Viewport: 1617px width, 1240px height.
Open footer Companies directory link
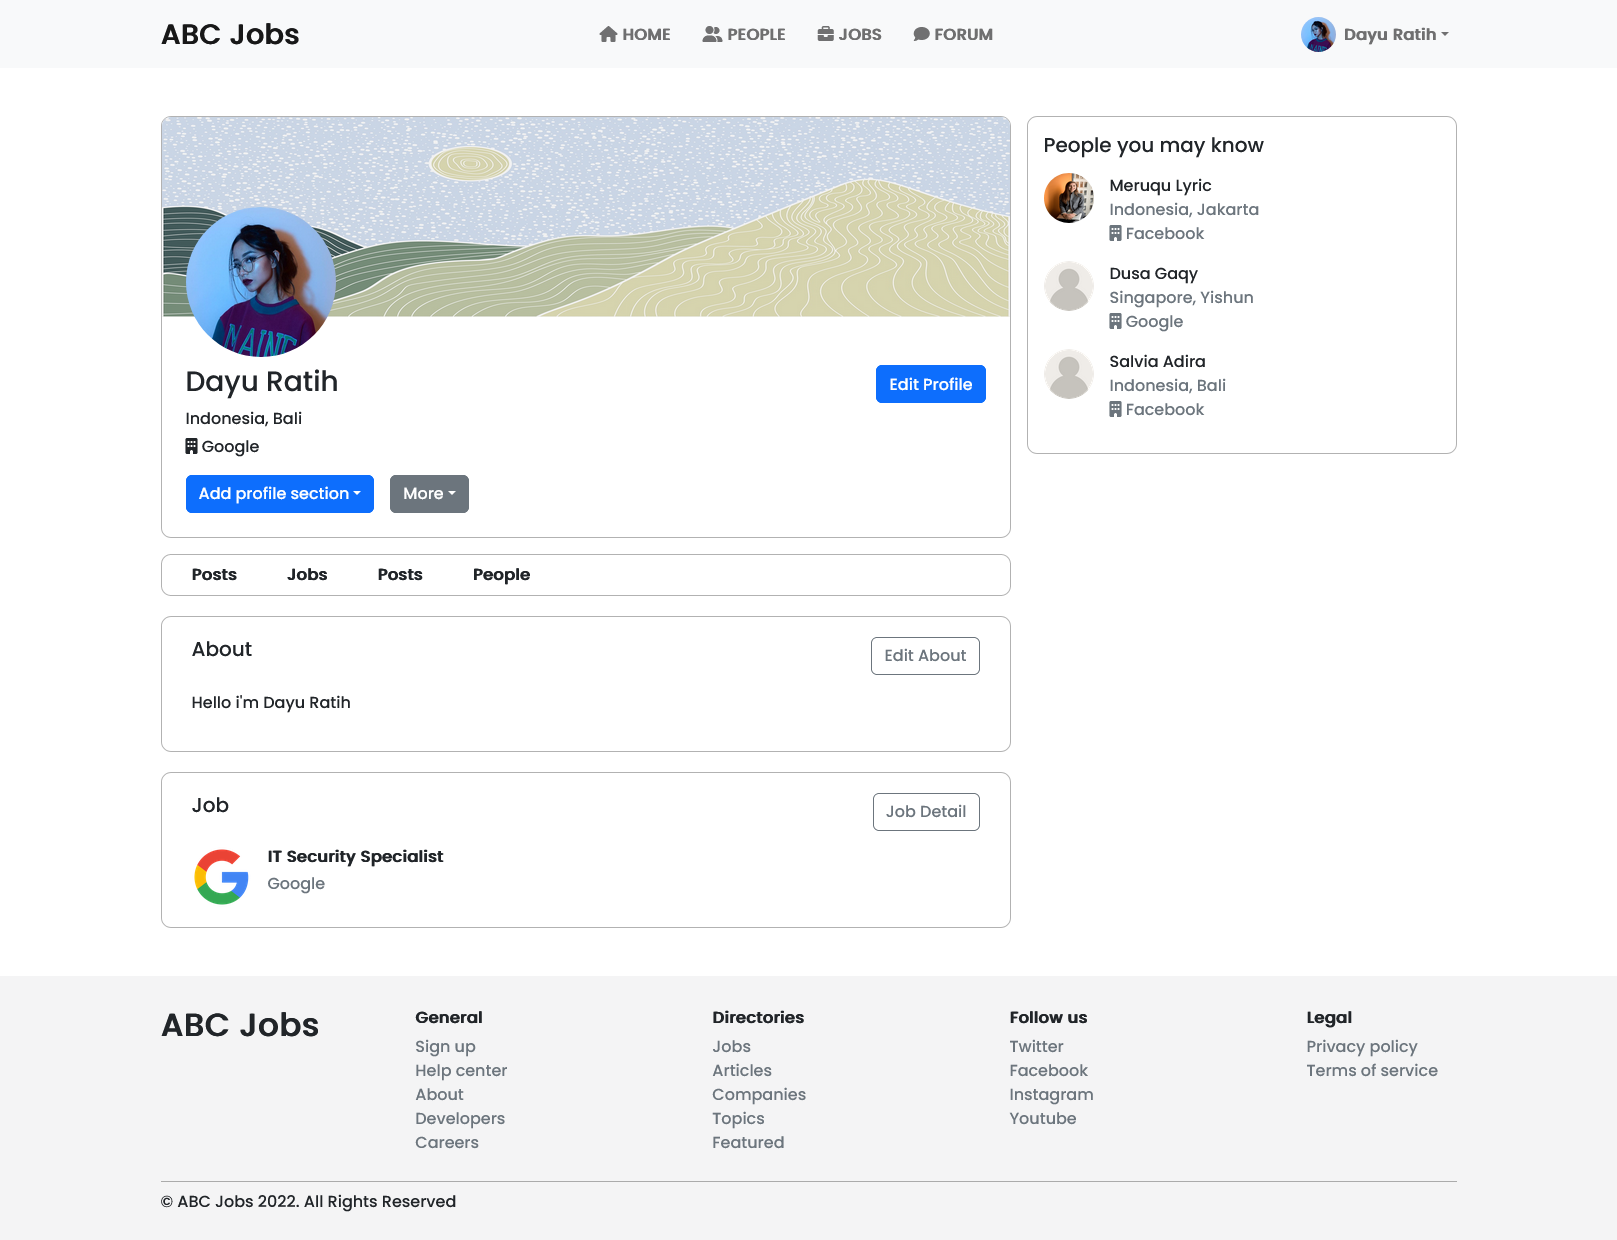point(759,1094)
